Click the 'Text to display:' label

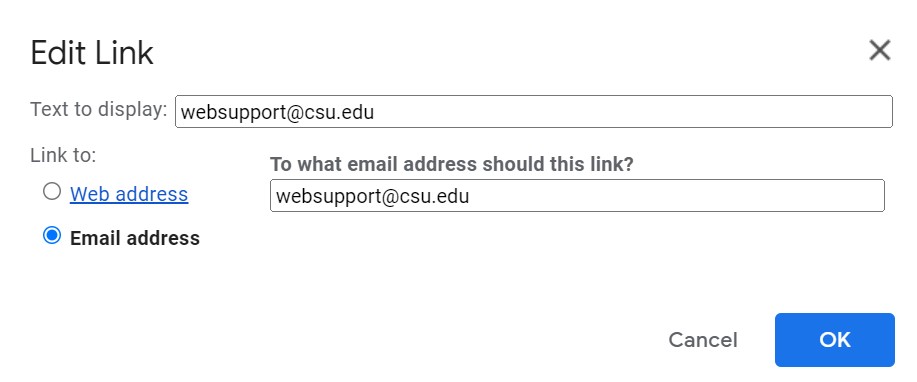click(x=99, y=109)
